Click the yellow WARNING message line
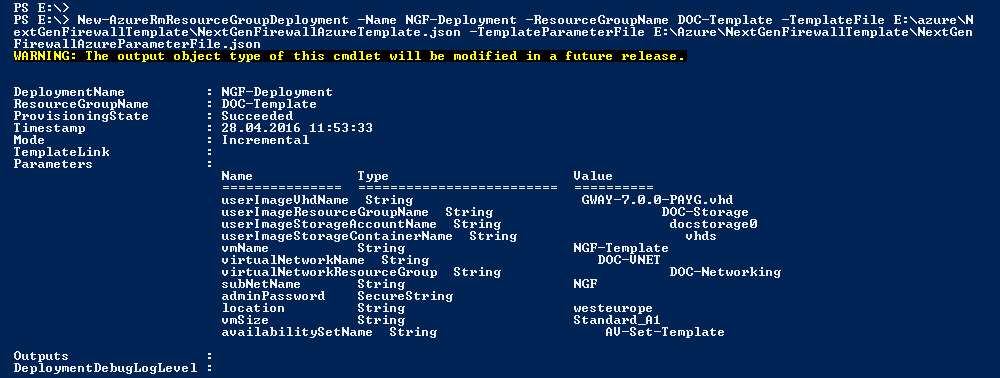Screen dimensions: 1000x378 click(349, 56)
